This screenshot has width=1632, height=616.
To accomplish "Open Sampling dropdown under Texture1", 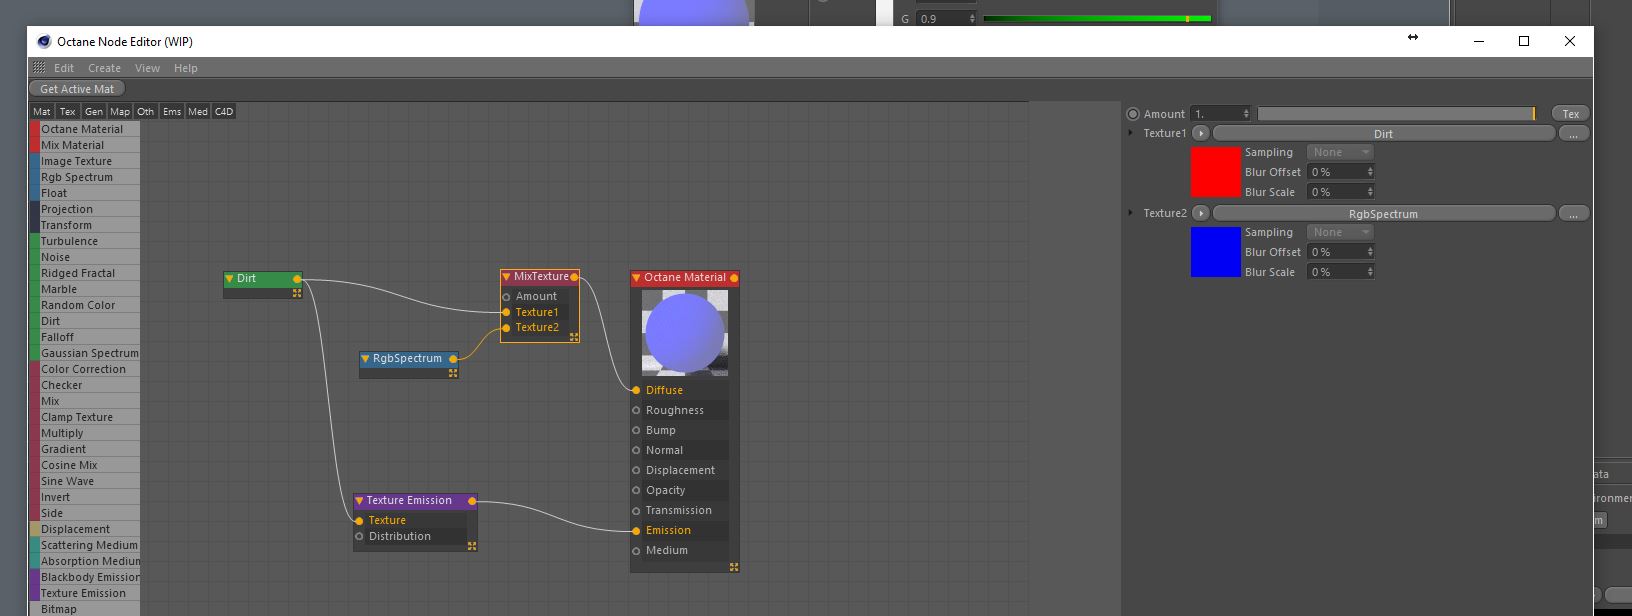I will [x=1340, y=152].
